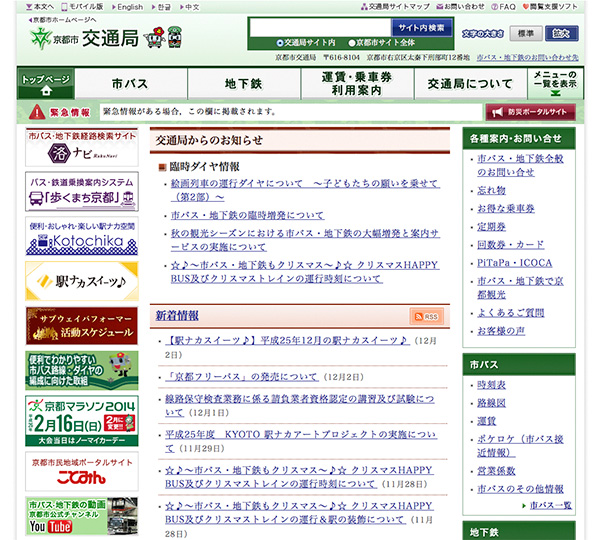Select 京都市サイト全体 search scope radio
The width and height of the screenshot is (600, 540).
(x=351, y=43)
